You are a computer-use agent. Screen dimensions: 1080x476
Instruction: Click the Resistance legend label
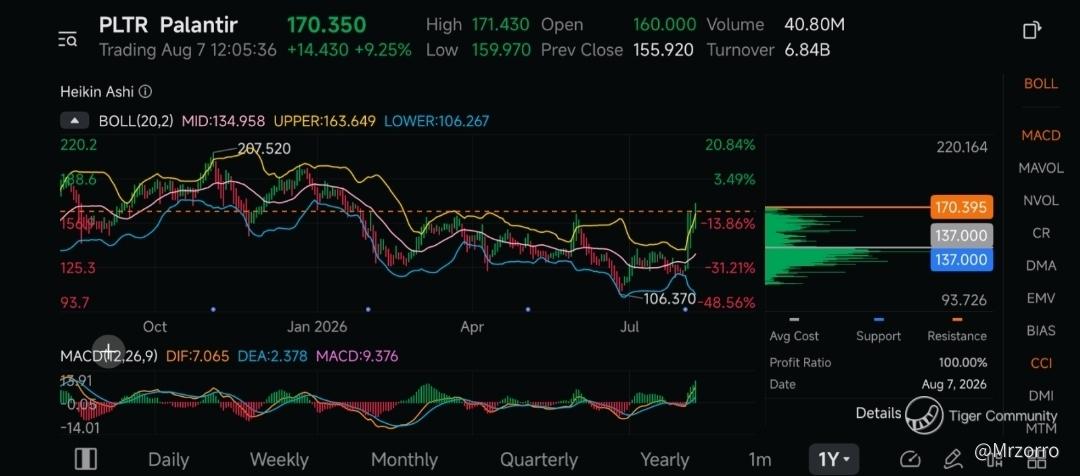957,336
